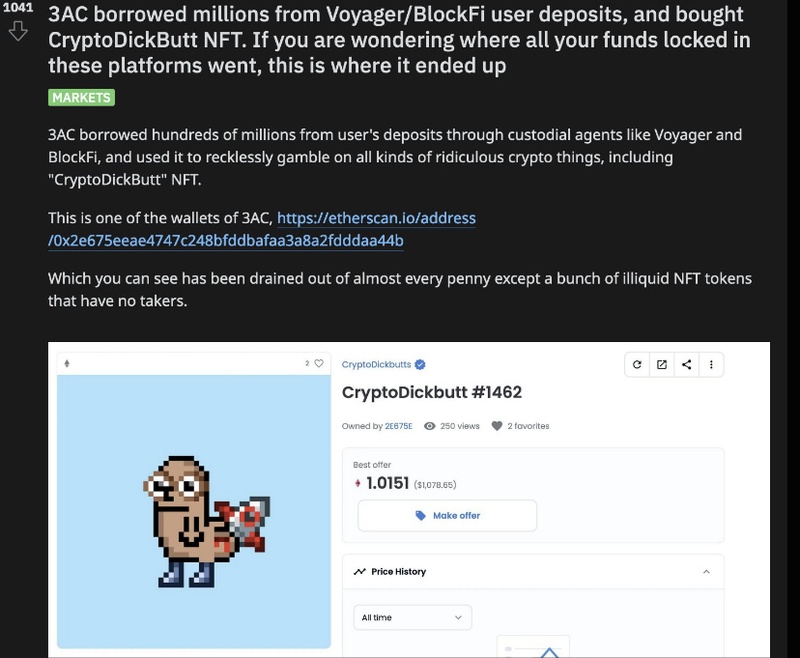Screen dimensions: 800x658
Task: Click the verified checkmark next to CryptoDickbutts
Action: pyautogui.click(x=420, y=364)
